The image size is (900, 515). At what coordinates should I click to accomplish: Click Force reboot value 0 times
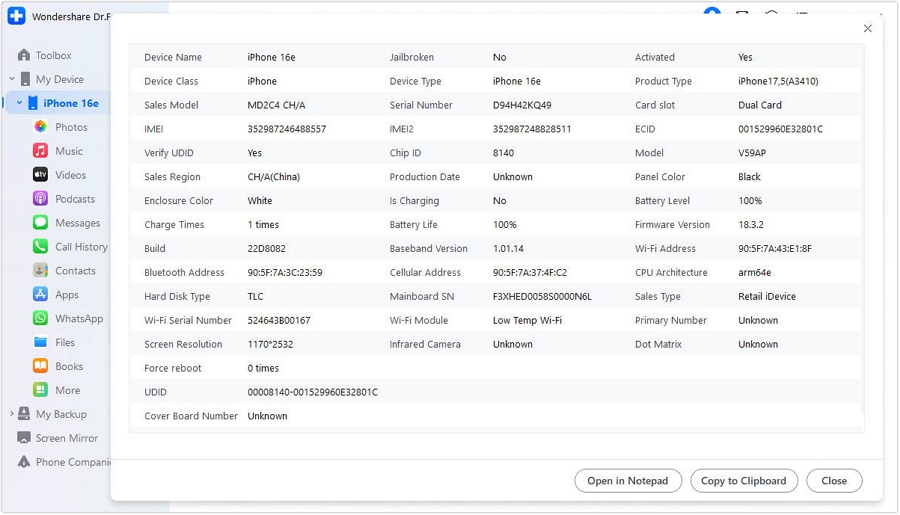tap(263, 368)
